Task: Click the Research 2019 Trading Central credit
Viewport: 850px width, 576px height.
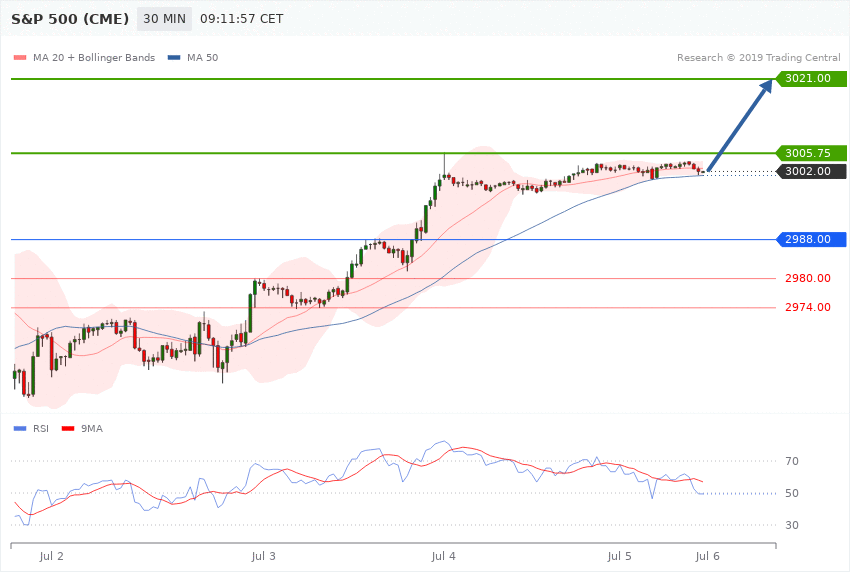Action: [758, 57]
